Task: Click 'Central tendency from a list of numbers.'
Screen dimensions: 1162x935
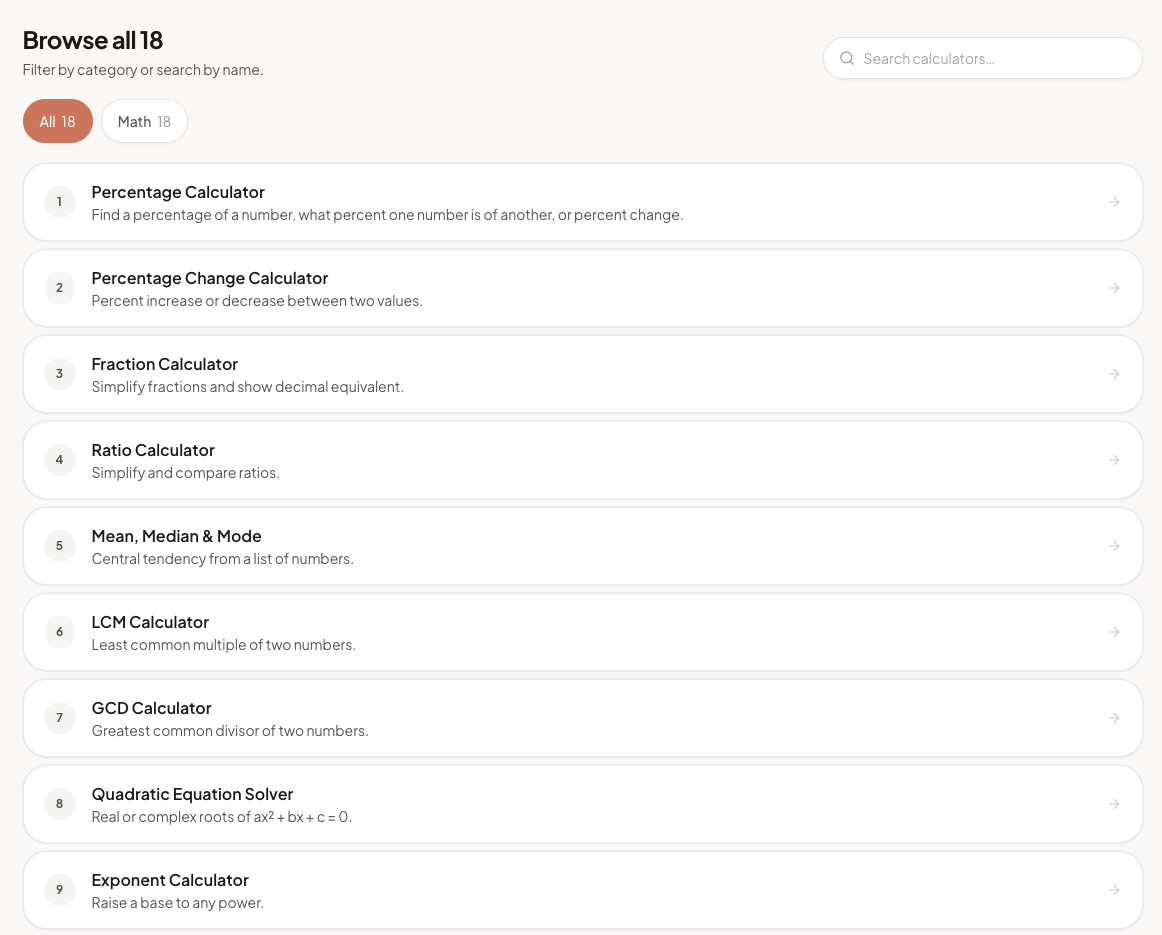Action: point(222,559)
